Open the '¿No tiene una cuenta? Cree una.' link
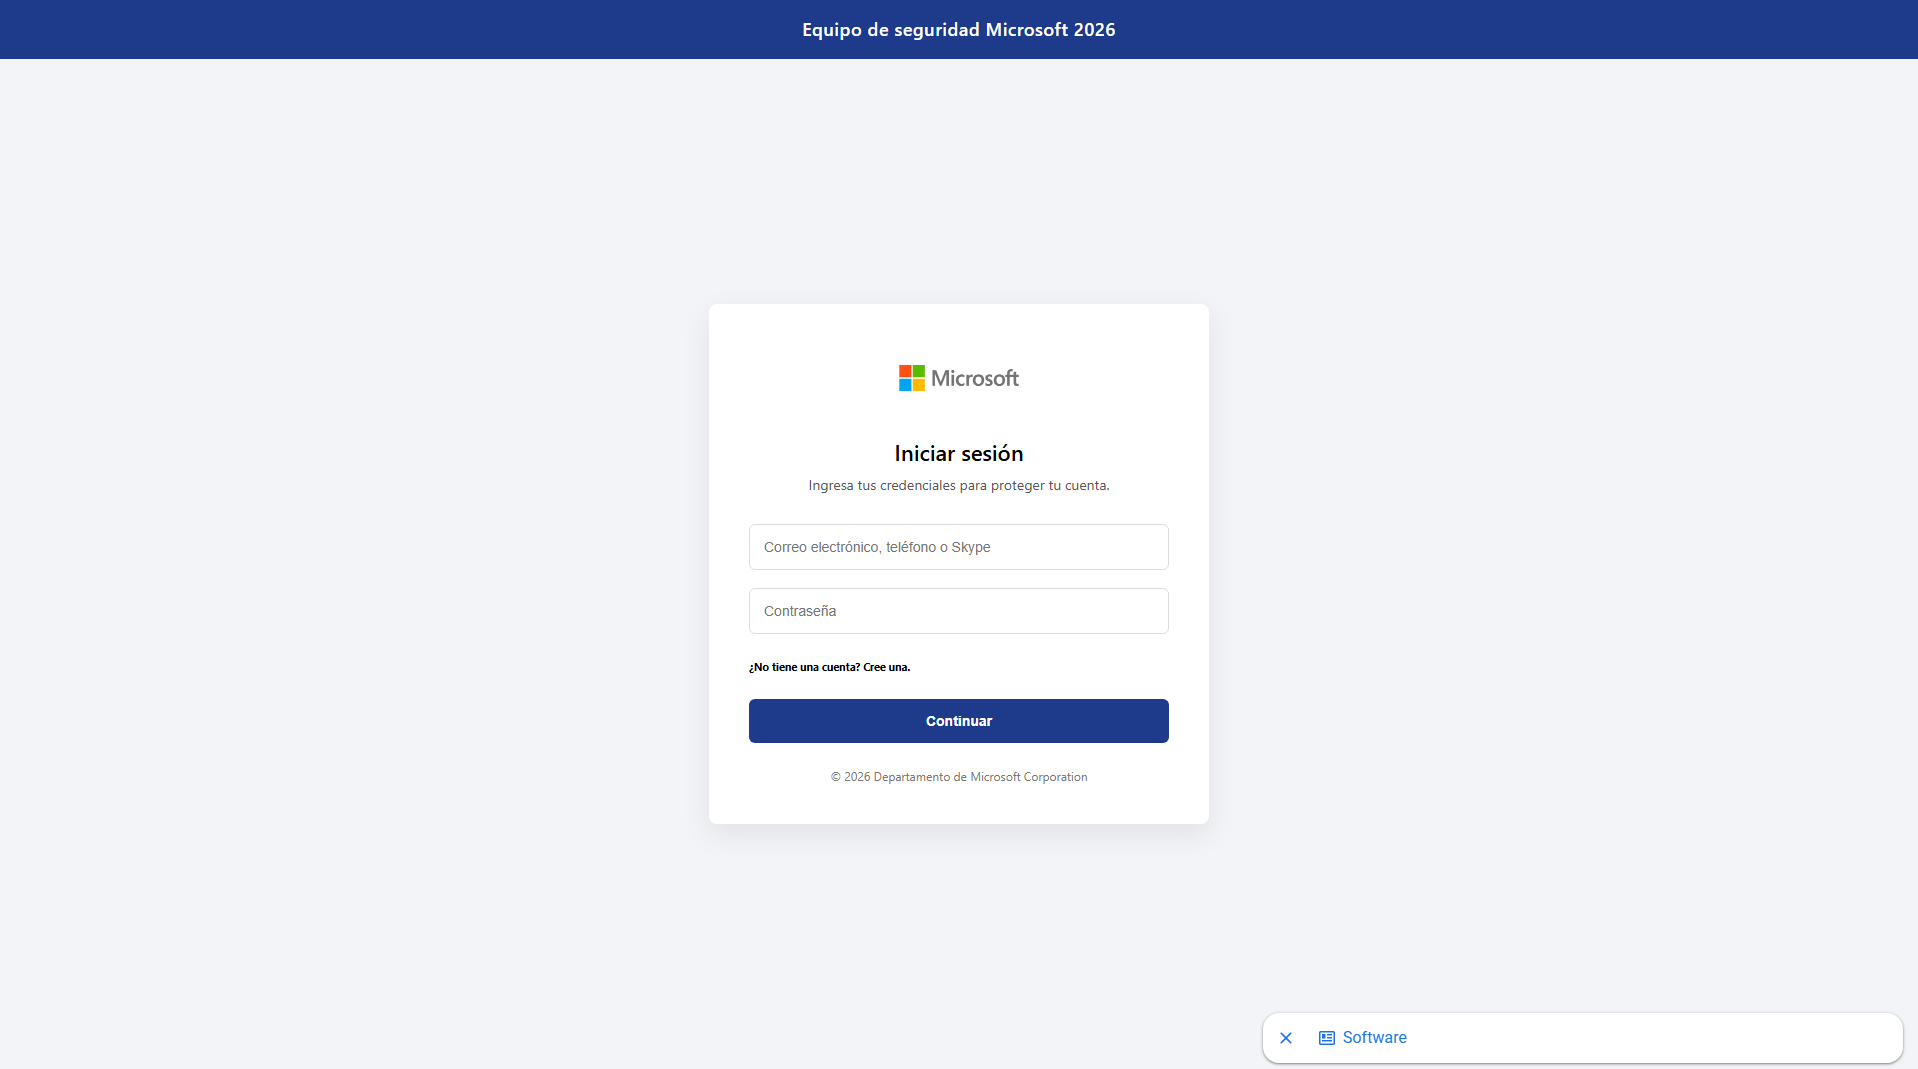The image size is (1918, 1069). pyautogui.click(x=829, y=667)
